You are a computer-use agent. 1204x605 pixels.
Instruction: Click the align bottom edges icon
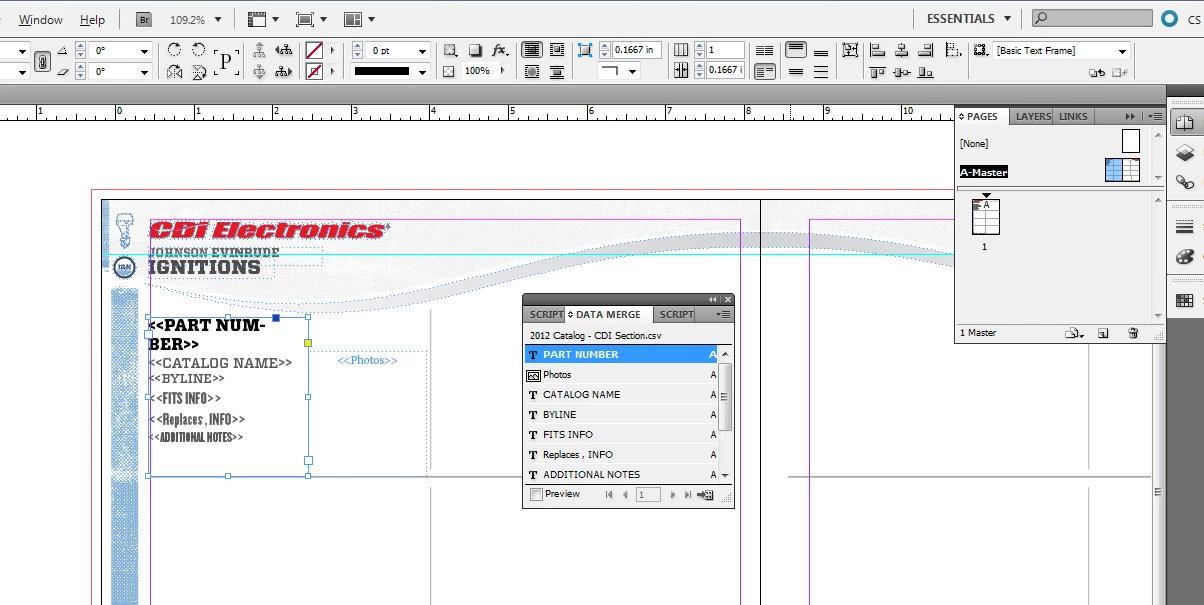click(926, 72)
